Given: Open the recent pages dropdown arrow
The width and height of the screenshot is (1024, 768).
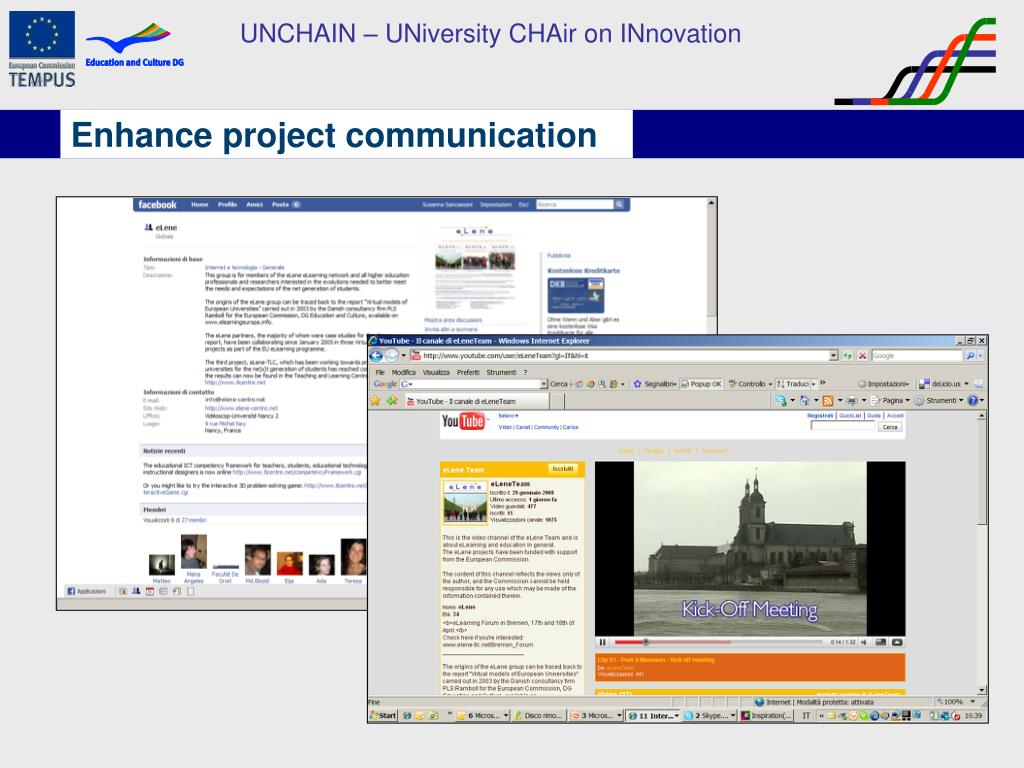Looking at the screenshot, I should [403, 356].
